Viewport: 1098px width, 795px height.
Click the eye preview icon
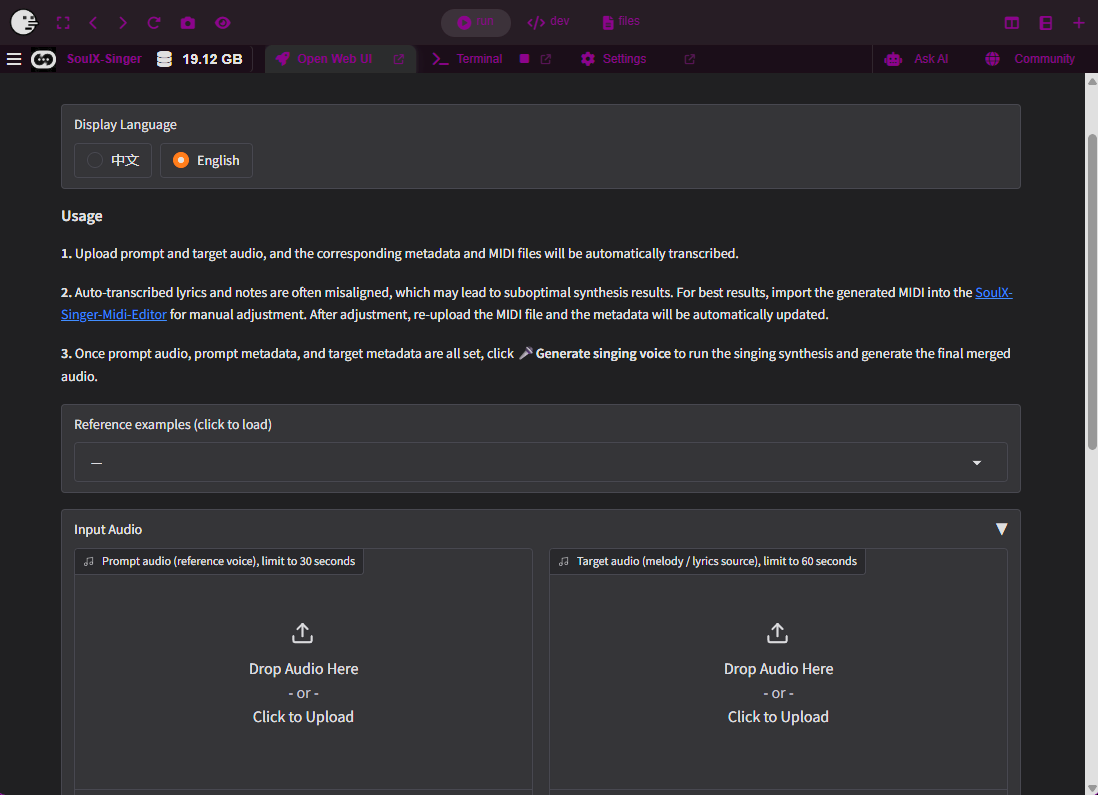(222, 23)
